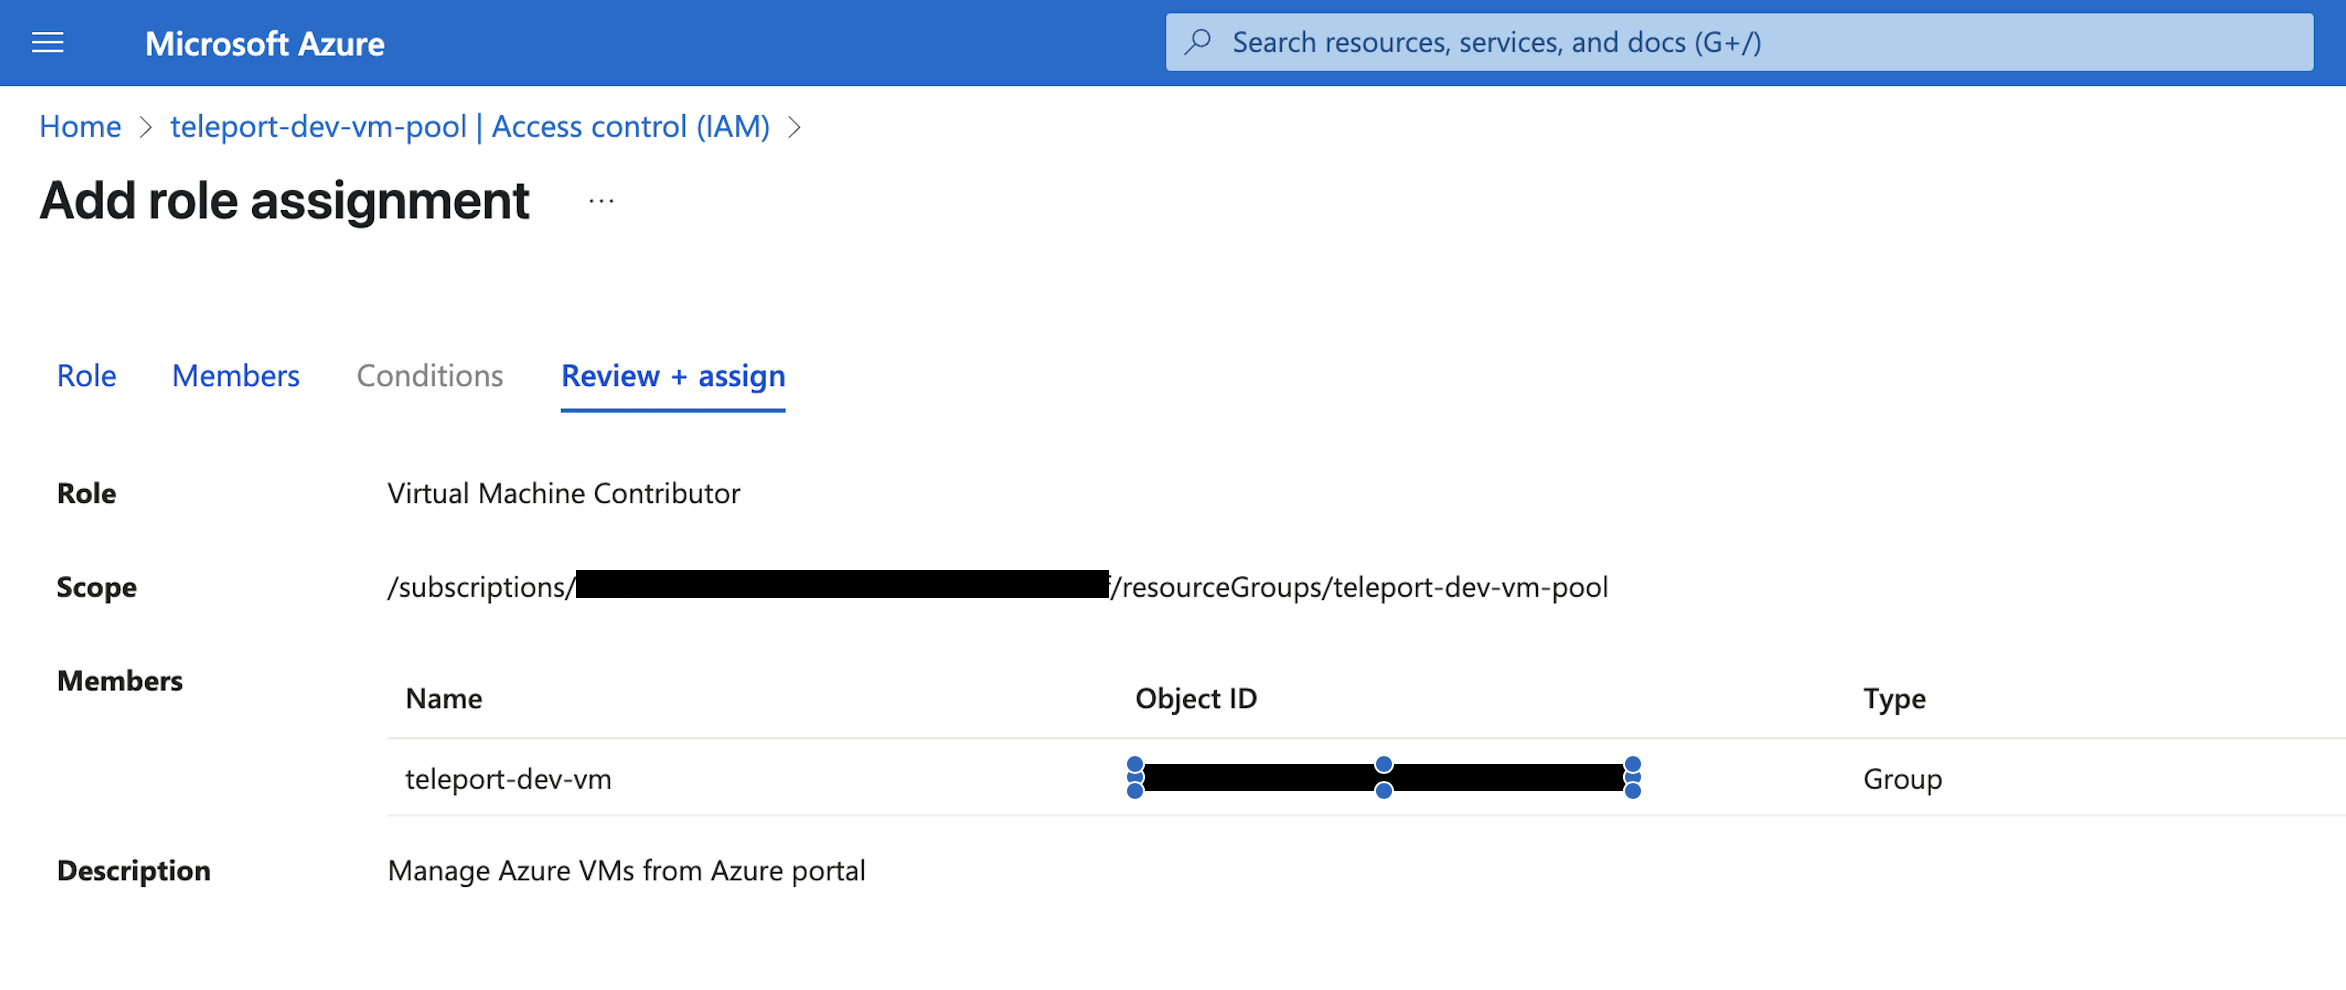Select the Conditions tab
This screenshot has width=2346, height=990.
[429, 376]
